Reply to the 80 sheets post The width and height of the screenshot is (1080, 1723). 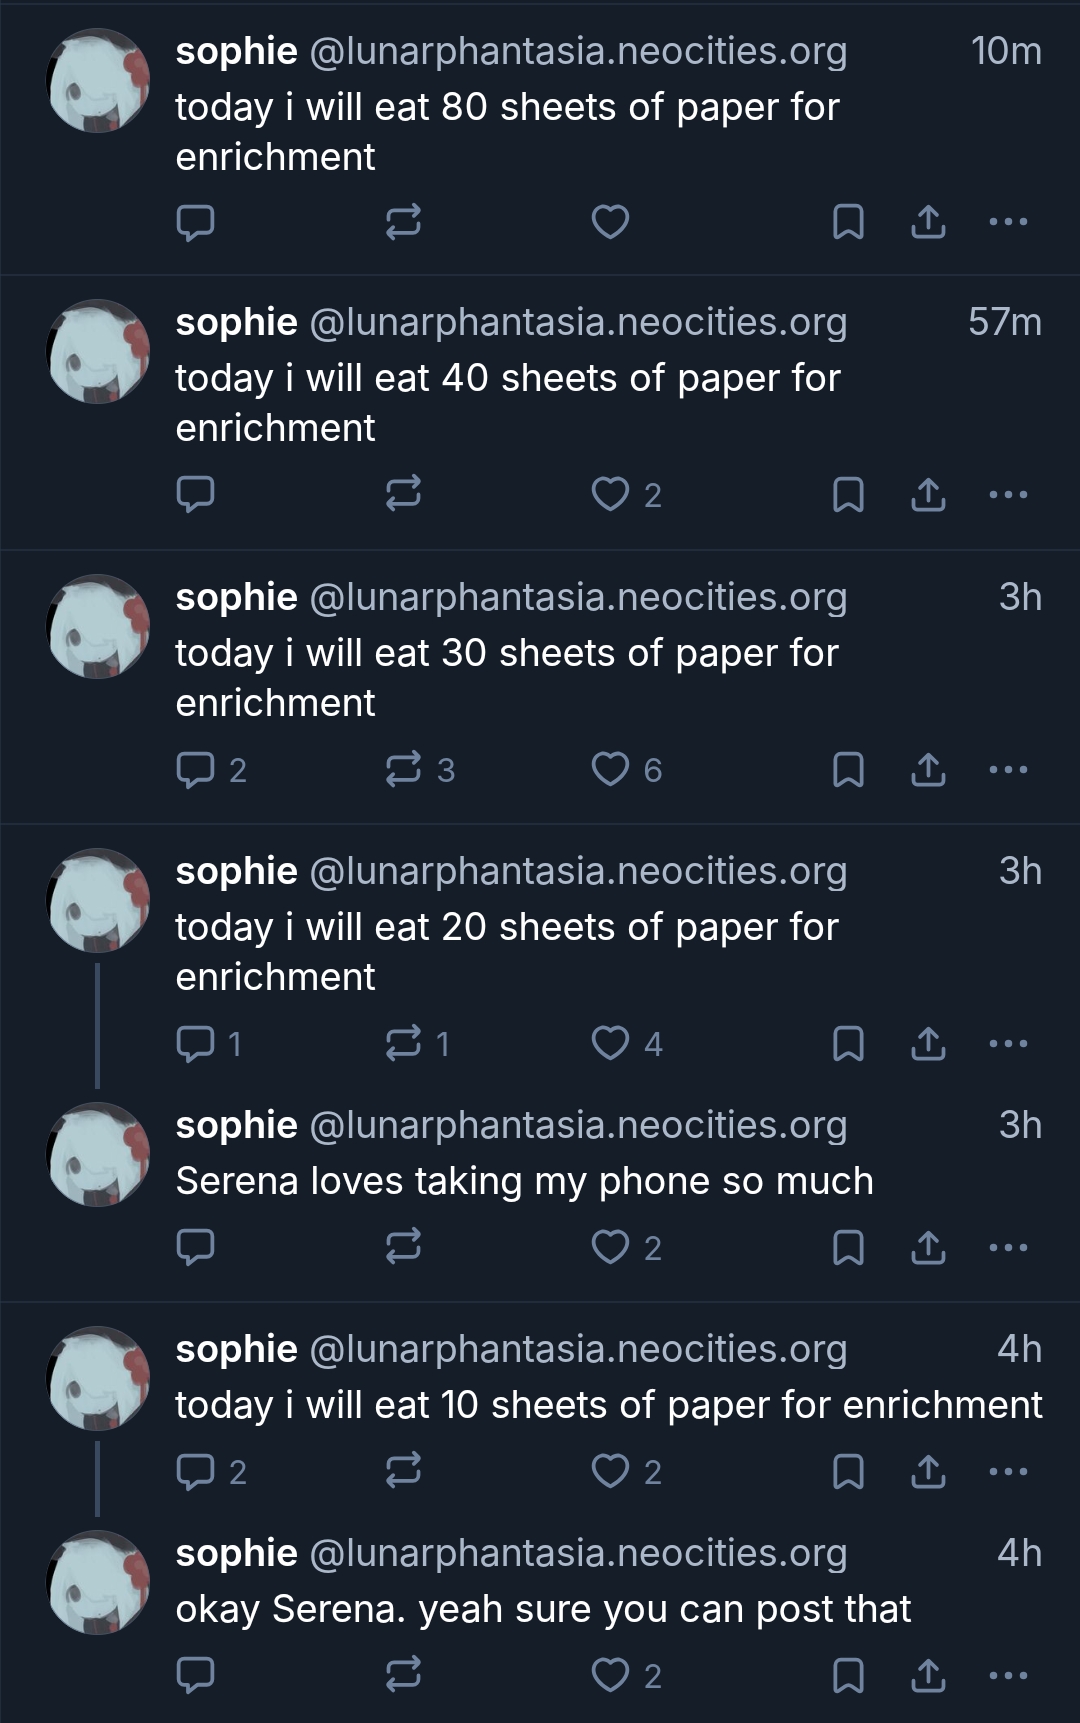(195, 222)
